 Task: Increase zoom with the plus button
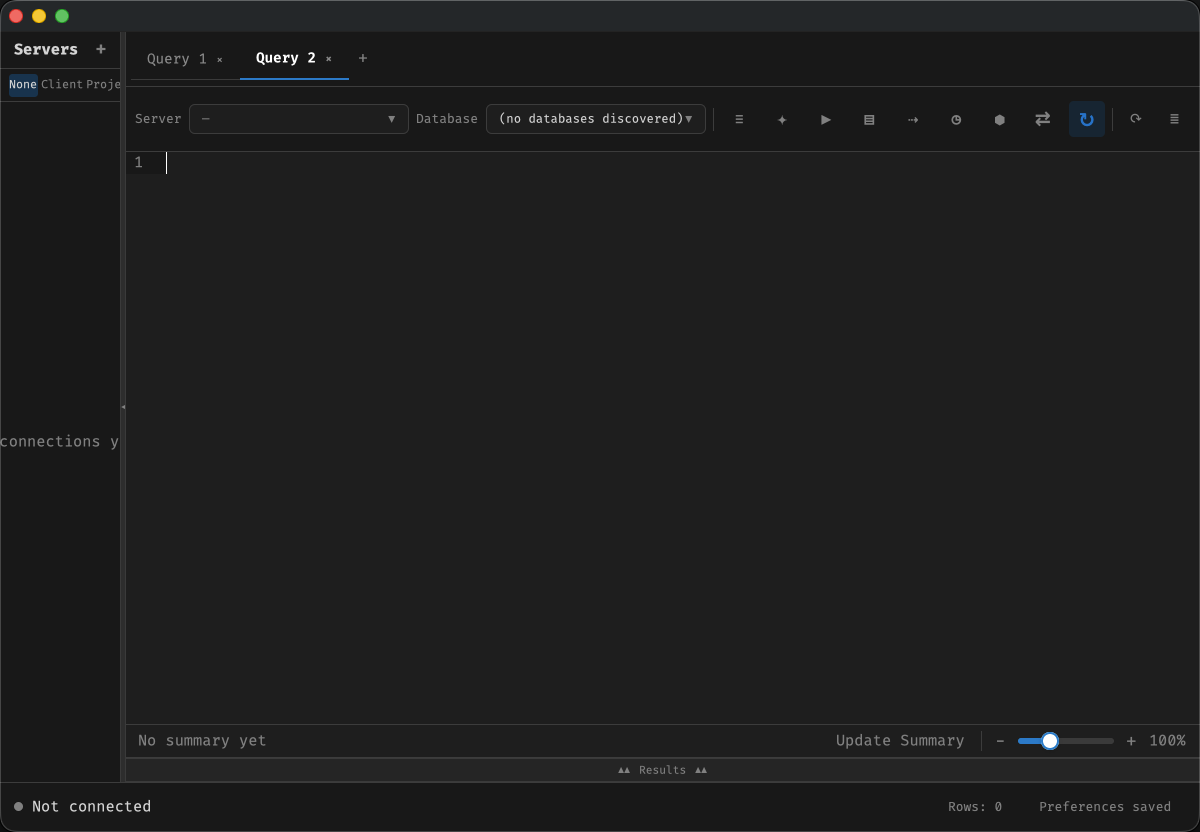(1131, 741)
